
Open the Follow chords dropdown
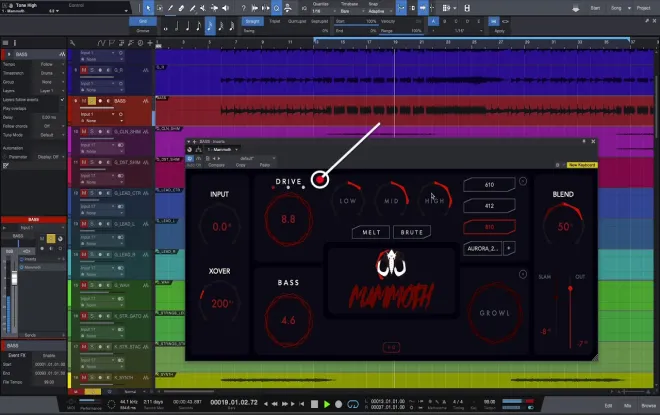[50, 126]
